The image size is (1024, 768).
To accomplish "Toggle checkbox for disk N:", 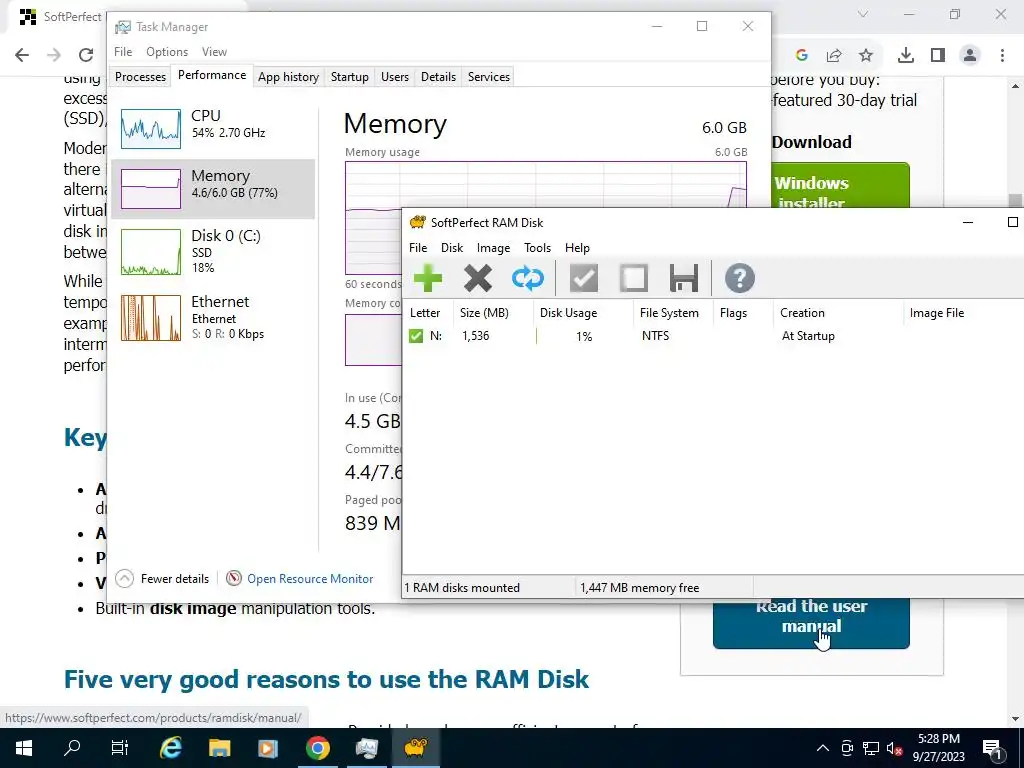I will click(416, 336).
